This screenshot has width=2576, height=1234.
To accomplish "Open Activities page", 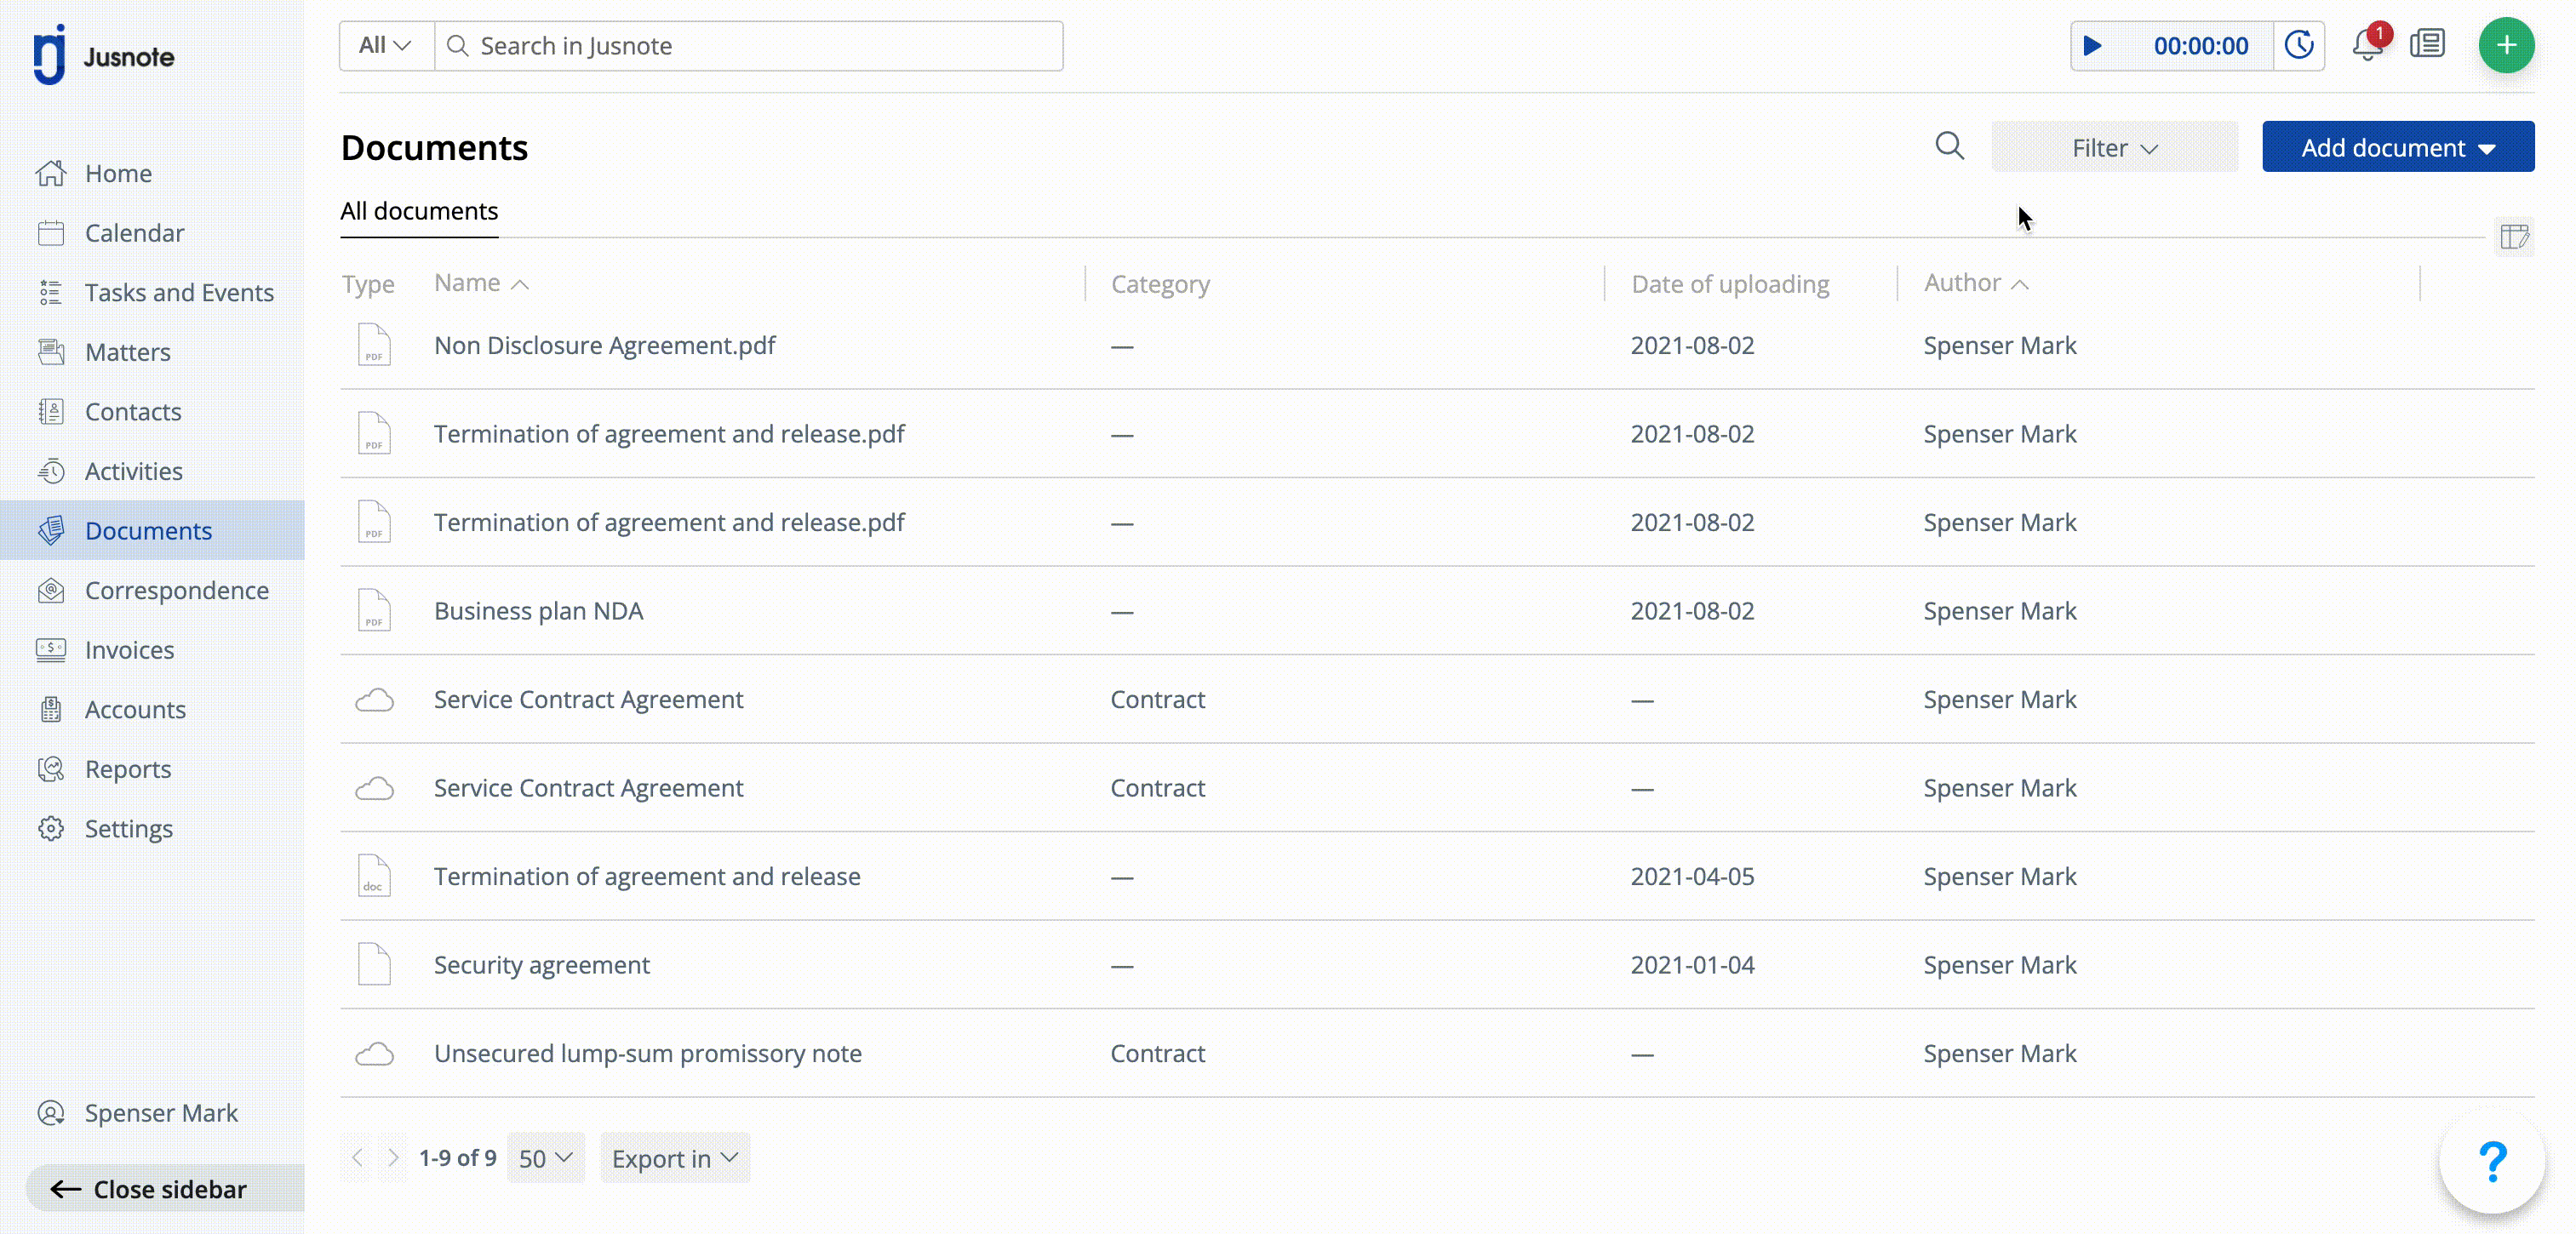I will 133,471.
